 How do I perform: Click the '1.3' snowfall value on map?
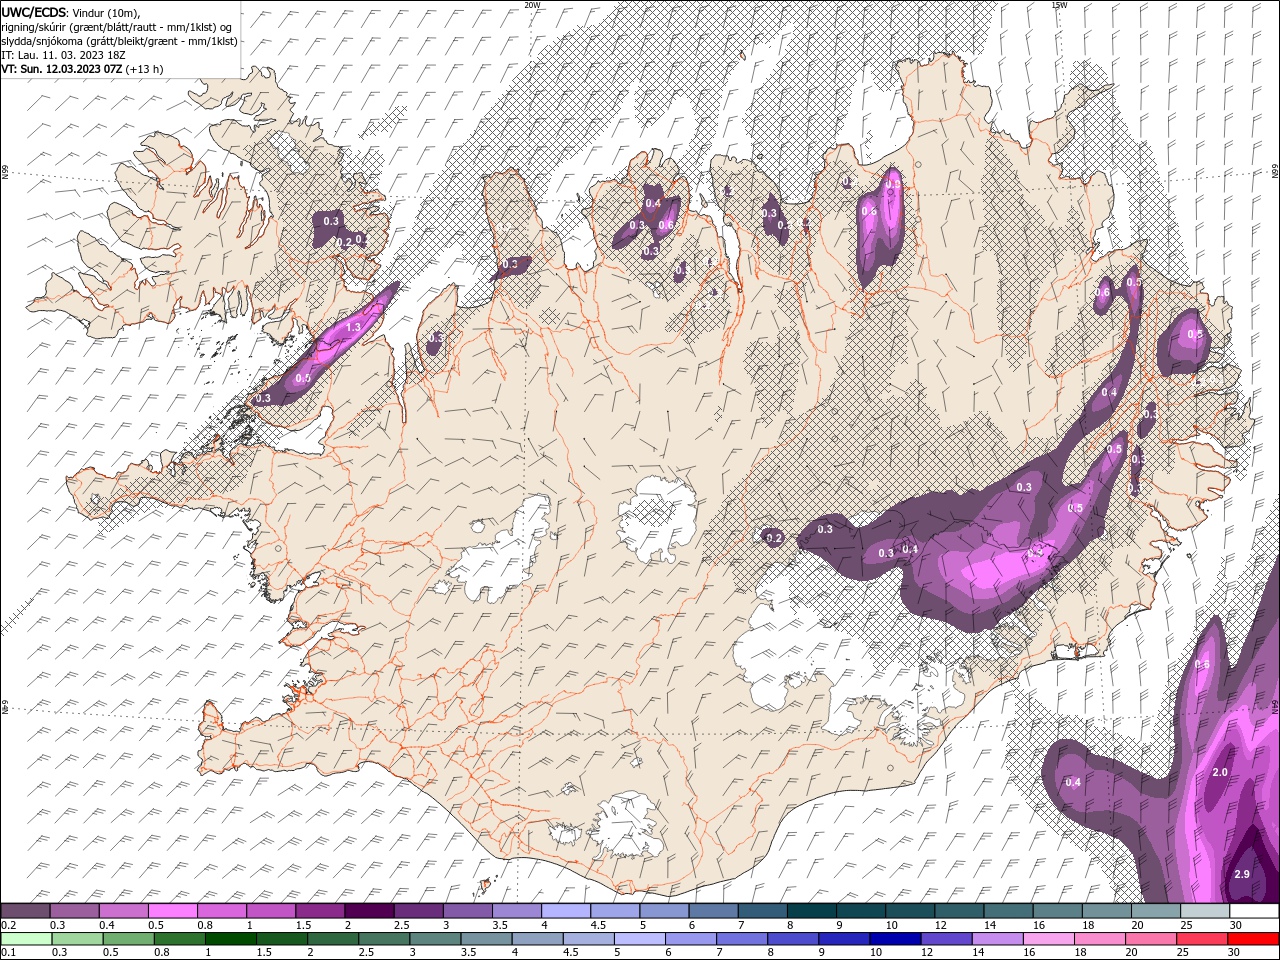click(x=353, y=328)
